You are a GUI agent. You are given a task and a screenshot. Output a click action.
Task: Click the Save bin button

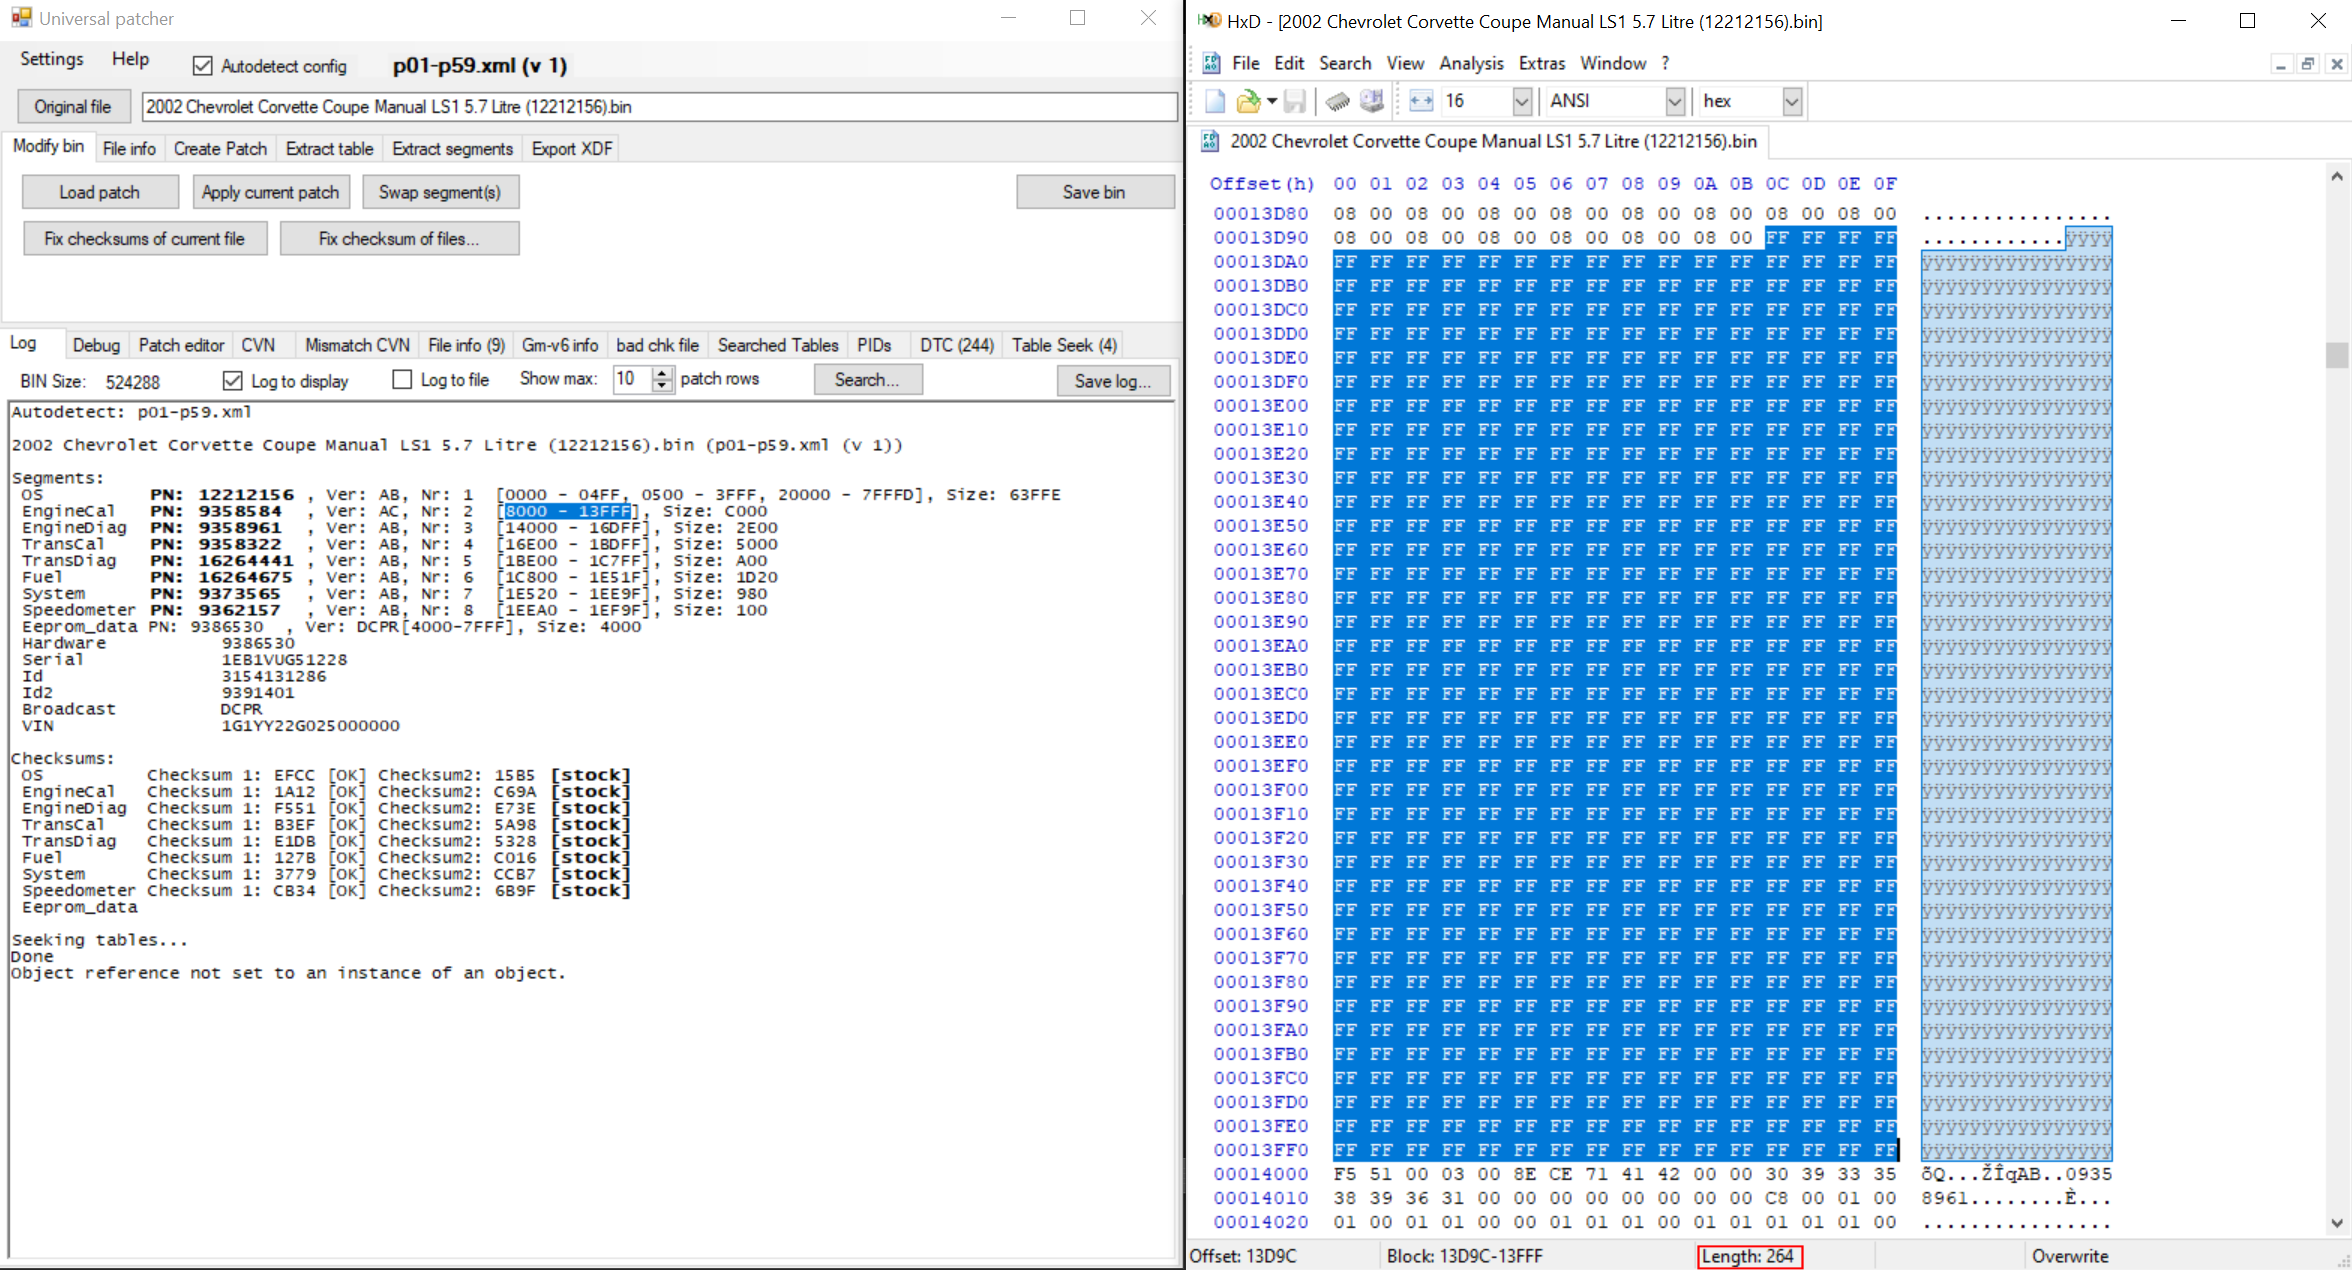point(1094,192)
